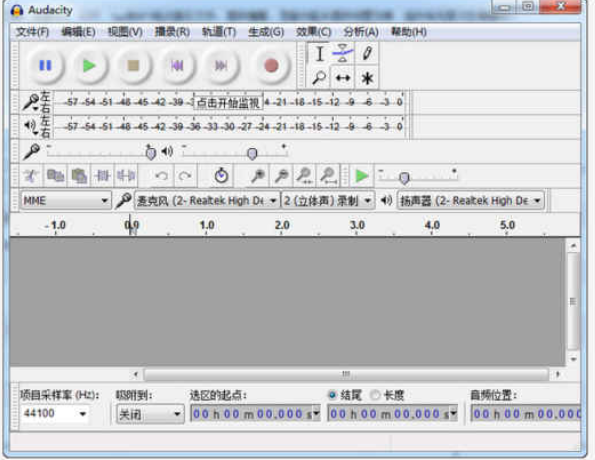Click the selection end time field
The height and width of the screenshot is (460, 595).
point(392,413)
